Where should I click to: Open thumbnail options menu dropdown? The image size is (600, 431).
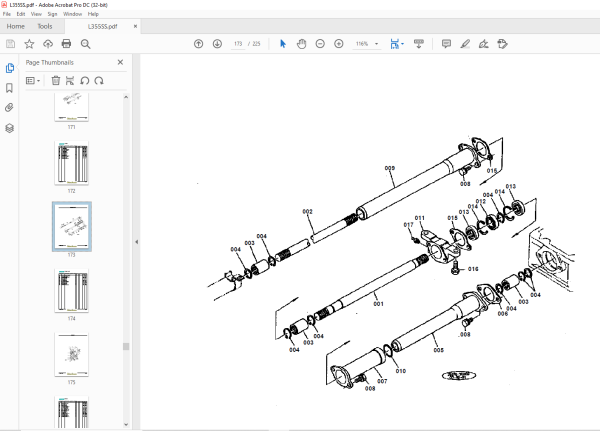[33, 81]
